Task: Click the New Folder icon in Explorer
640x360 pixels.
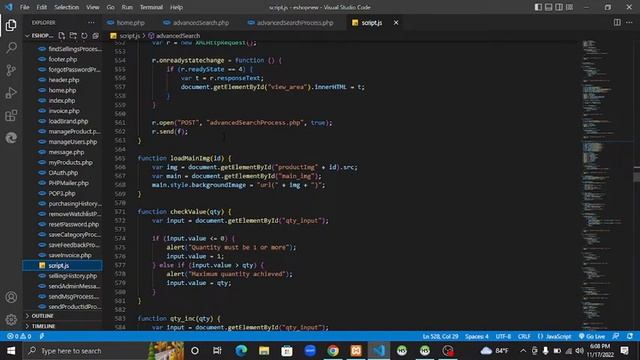Action: pos(73,36)
